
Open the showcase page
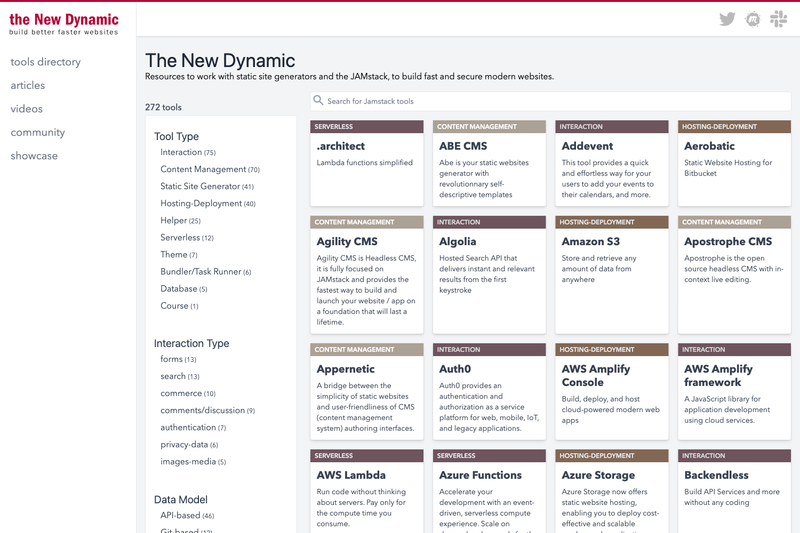point(34,156)
